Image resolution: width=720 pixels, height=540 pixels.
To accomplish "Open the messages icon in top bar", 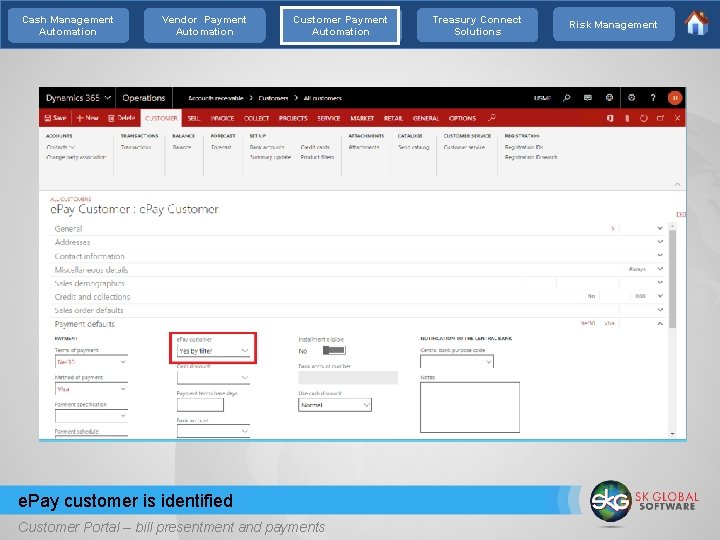I will [x=588, y=98].
